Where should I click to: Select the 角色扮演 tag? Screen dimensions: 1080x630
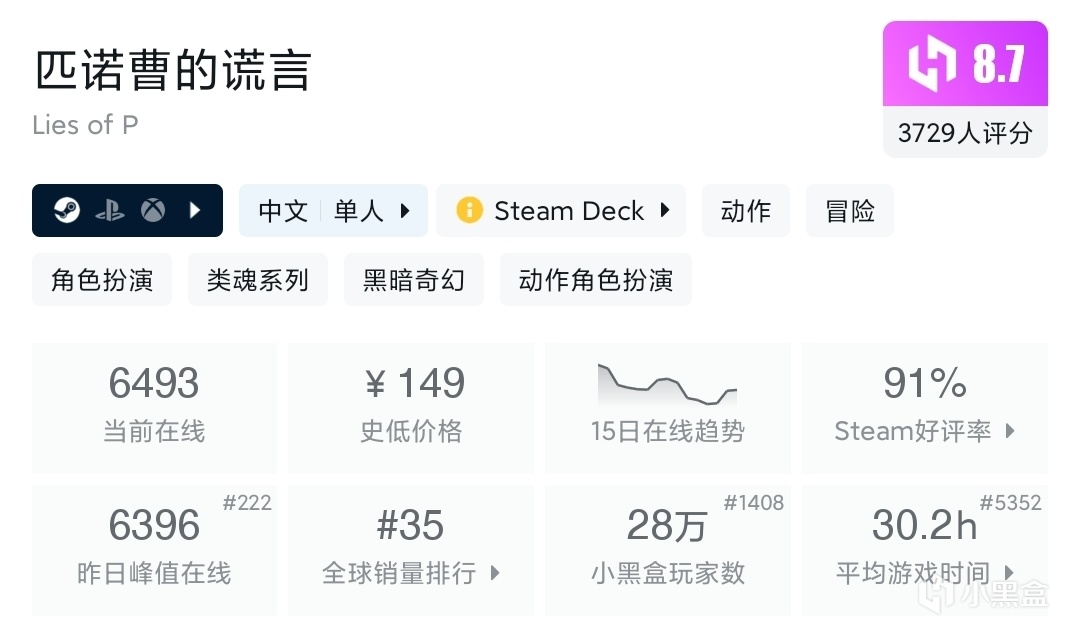pyautogui.click(x=102, y=280)
